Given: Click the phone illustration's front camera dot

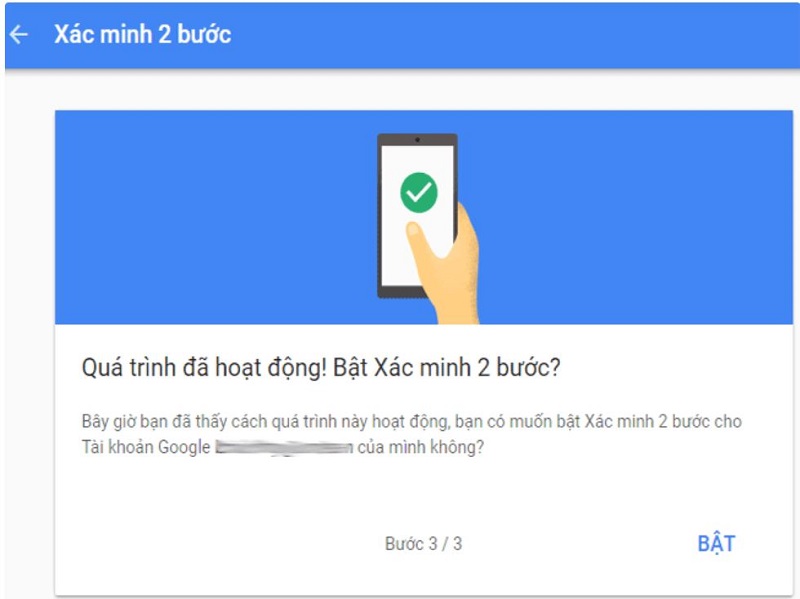Looking at the screenshot, I should pyautogui.click(x=417, y=139).
